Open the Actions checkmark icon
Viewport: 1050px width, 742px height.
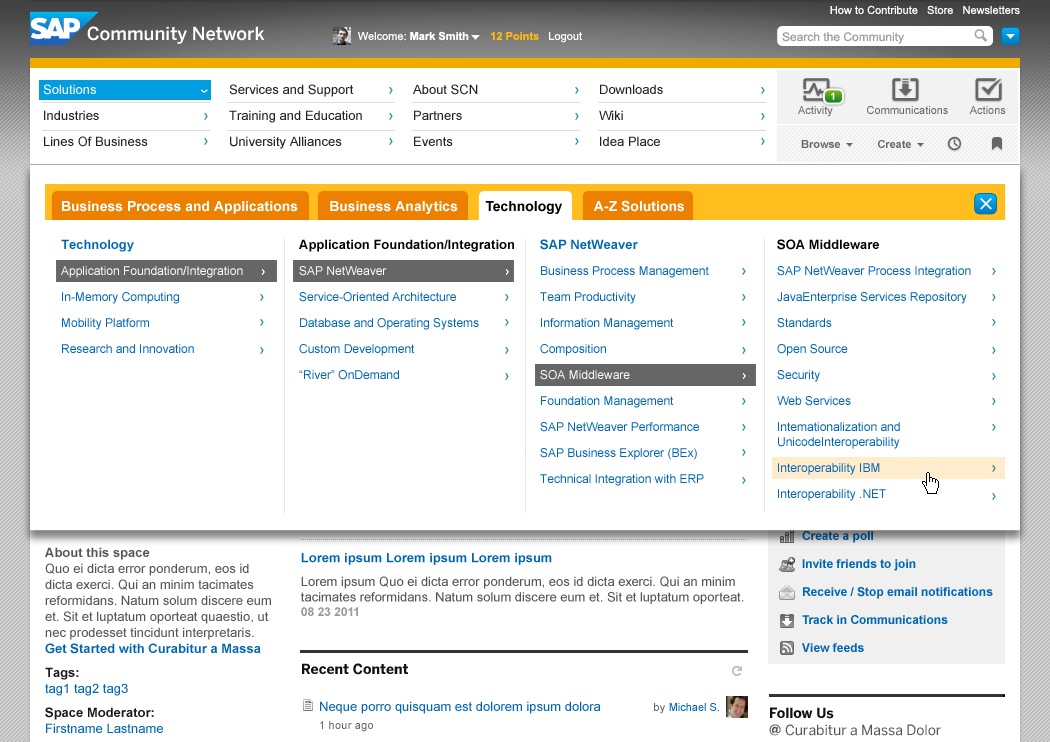pos(988,89)
